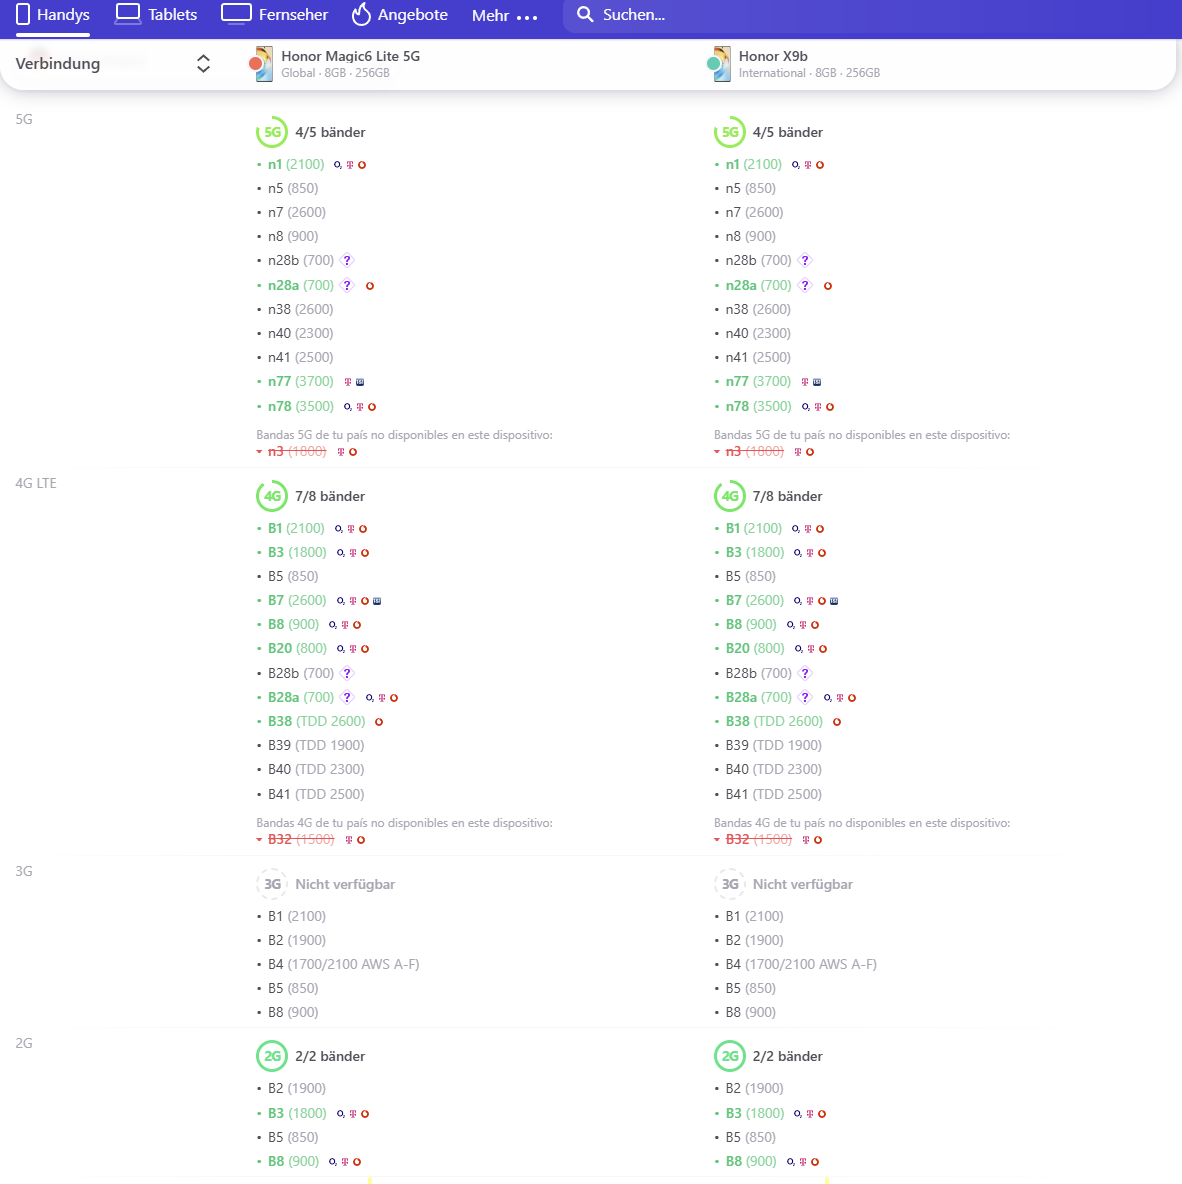
Task: Click the 4G badge under Honor Magic6 Lite
Action: [272, 496]
